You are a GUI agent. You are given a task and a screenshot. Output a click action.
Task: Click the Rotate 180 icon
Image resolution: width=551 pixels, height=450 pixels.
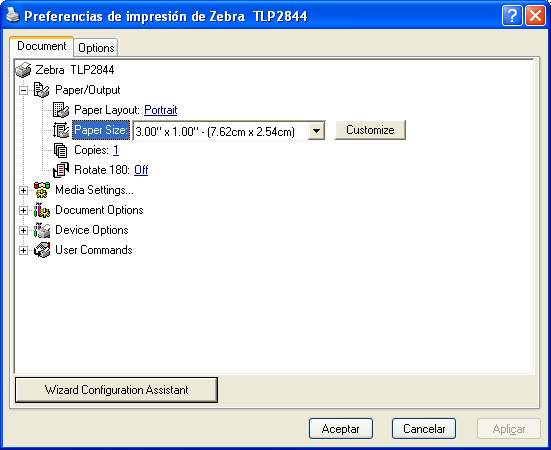[x=61, y=170]
